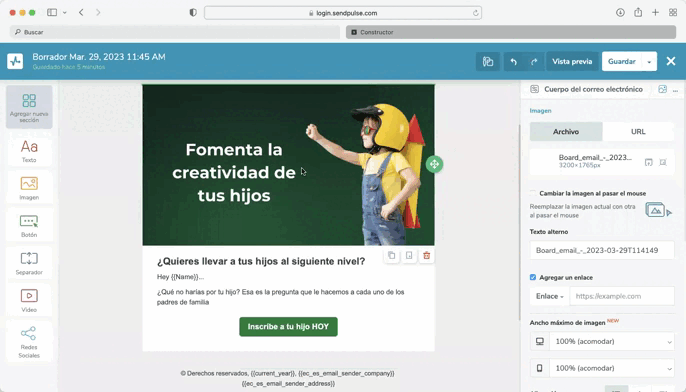
Task: Close the email constructor
Action: pos(671,61)
